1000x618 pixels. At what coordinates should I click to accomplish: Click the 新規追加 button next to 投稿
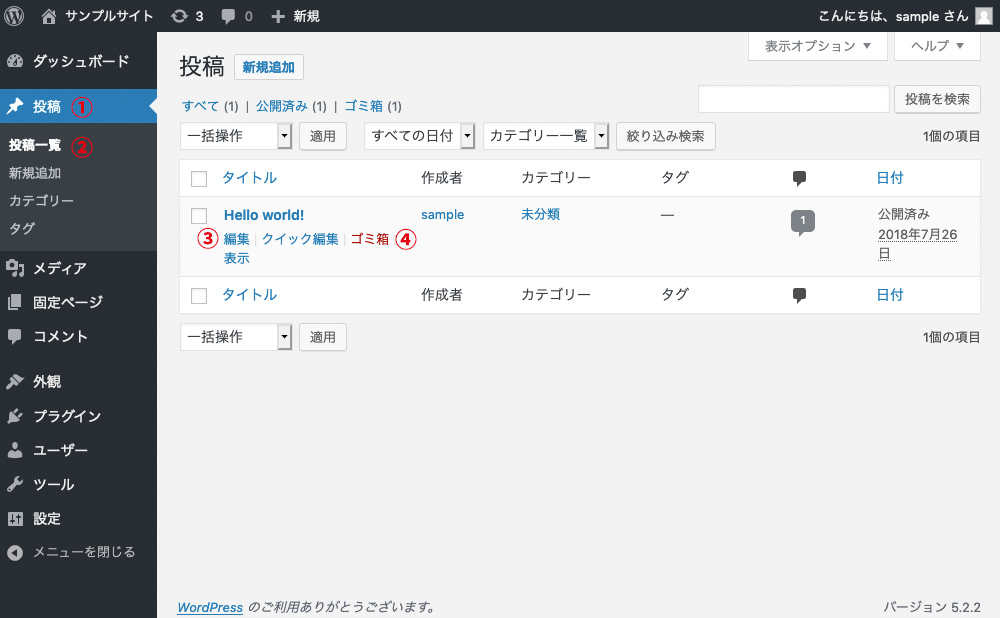[x=268, y=66]
